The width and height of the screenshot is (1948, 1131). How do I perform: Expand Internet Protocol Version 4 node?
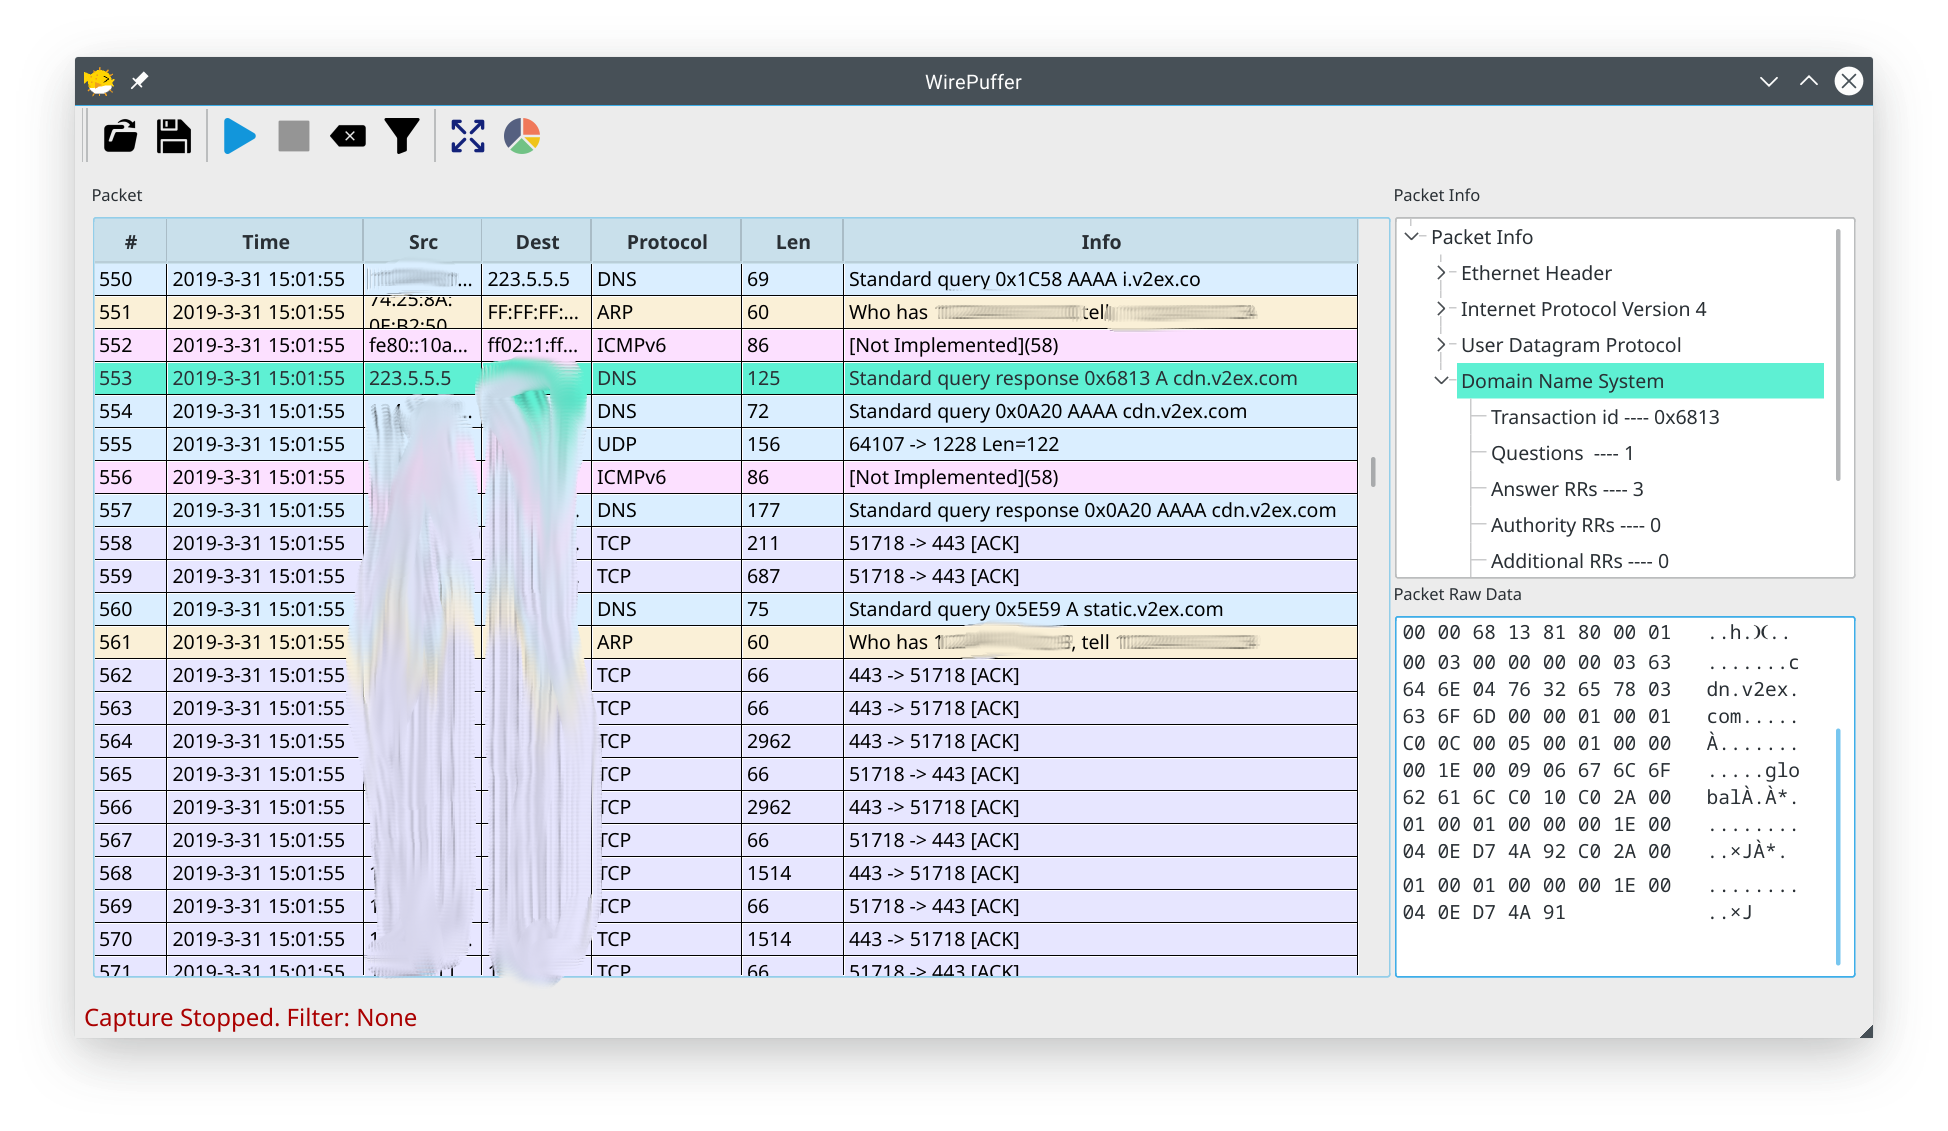[x=1441, y=309]
